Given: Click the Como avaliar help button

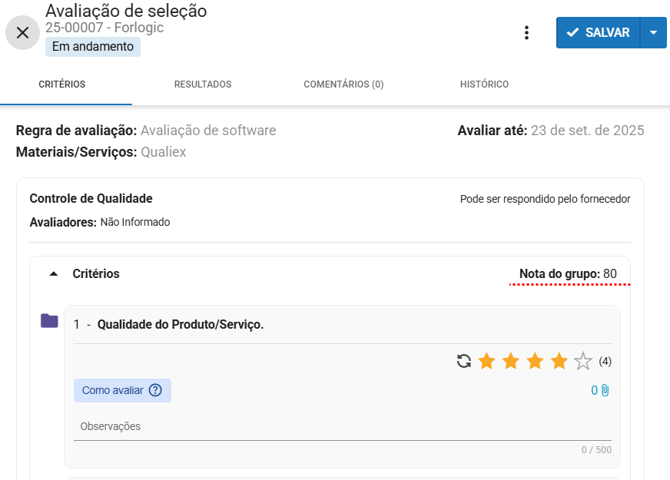Looking at the screenshot, I should tap(122, 390).
